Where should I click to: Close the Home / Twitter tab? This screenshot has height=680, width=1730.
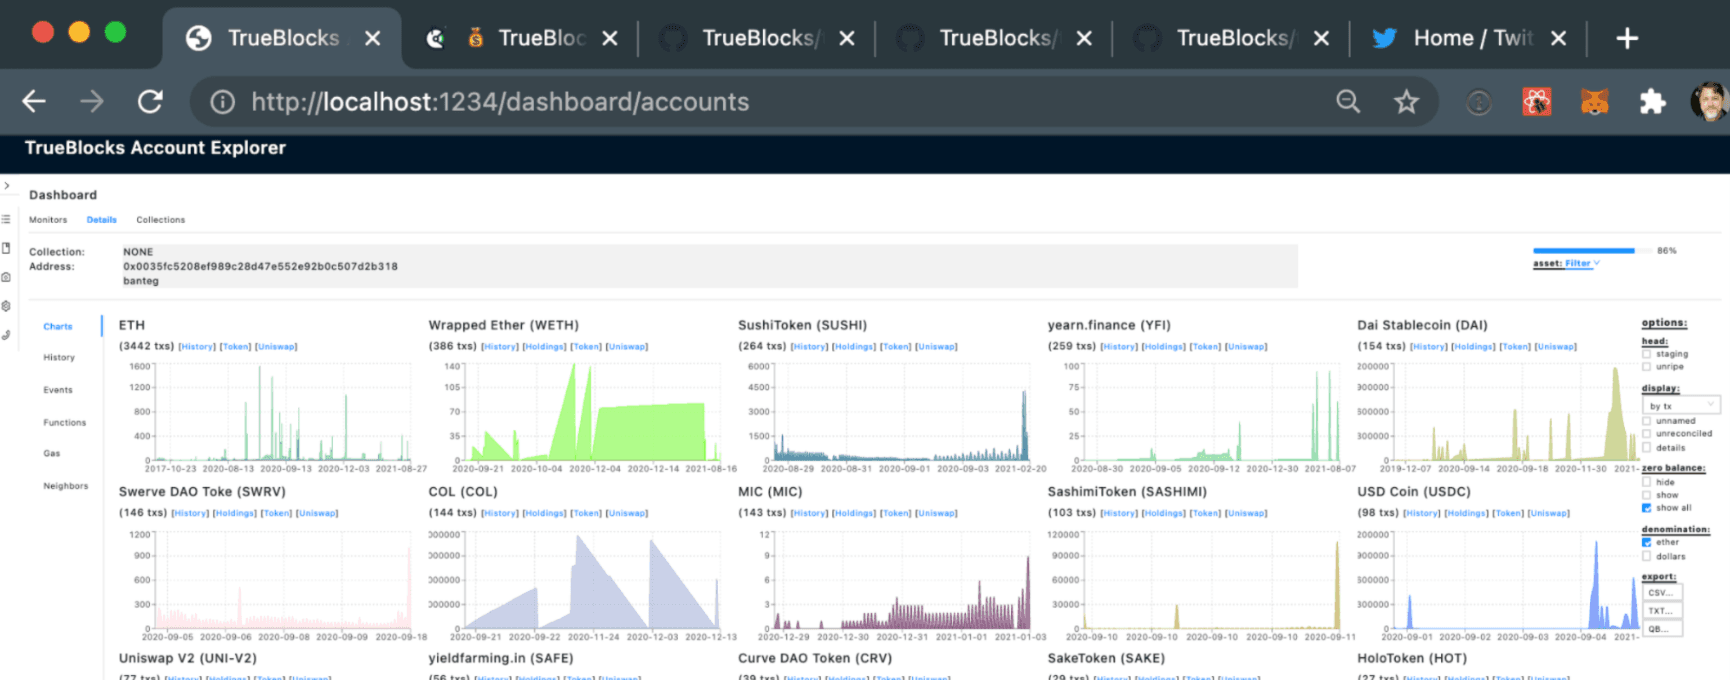[x=1558, y=38]
